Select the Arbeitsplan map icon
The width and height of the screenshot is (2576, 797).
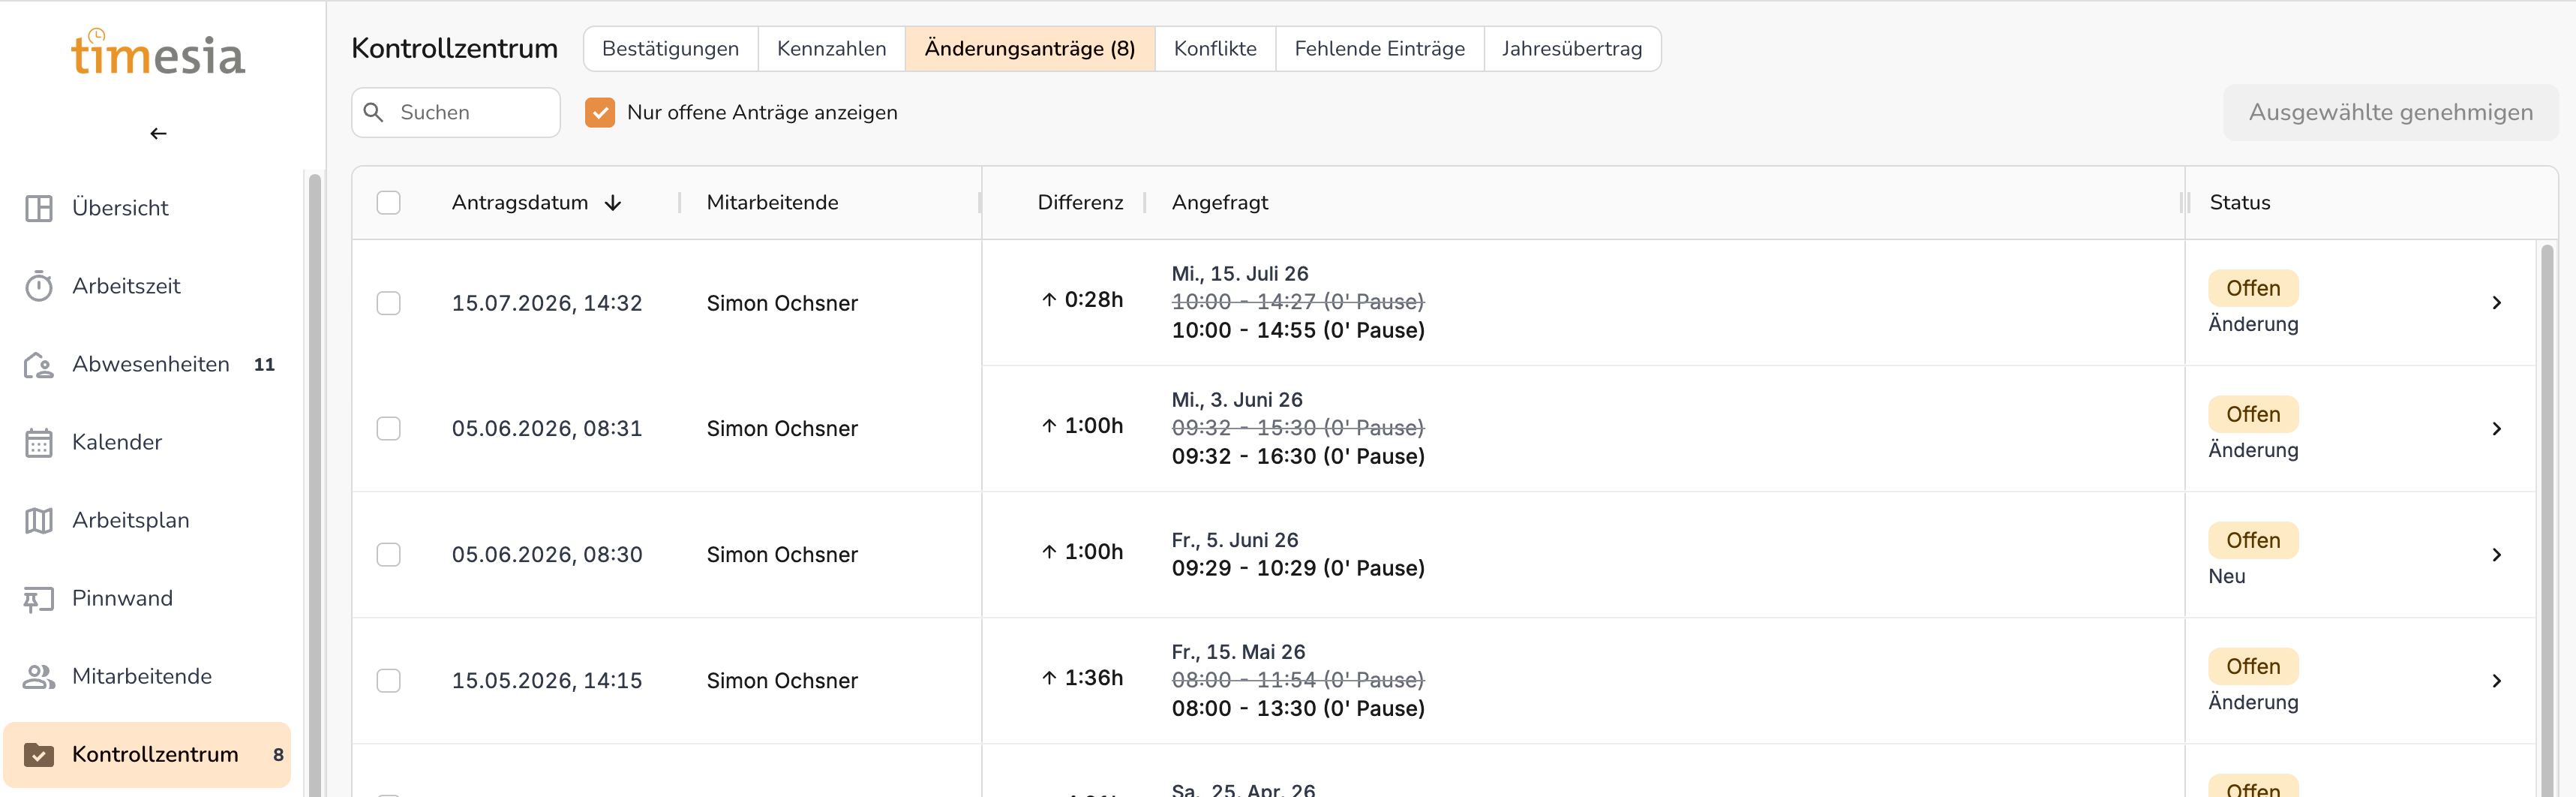(39, 520)
